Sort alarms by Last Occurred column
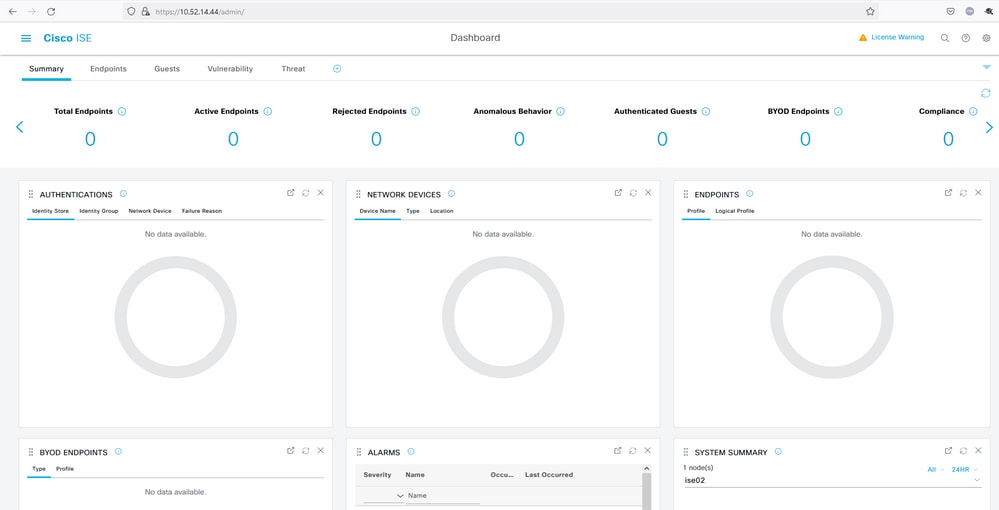This screenshot has height=510, width=999. pos(549,475)
